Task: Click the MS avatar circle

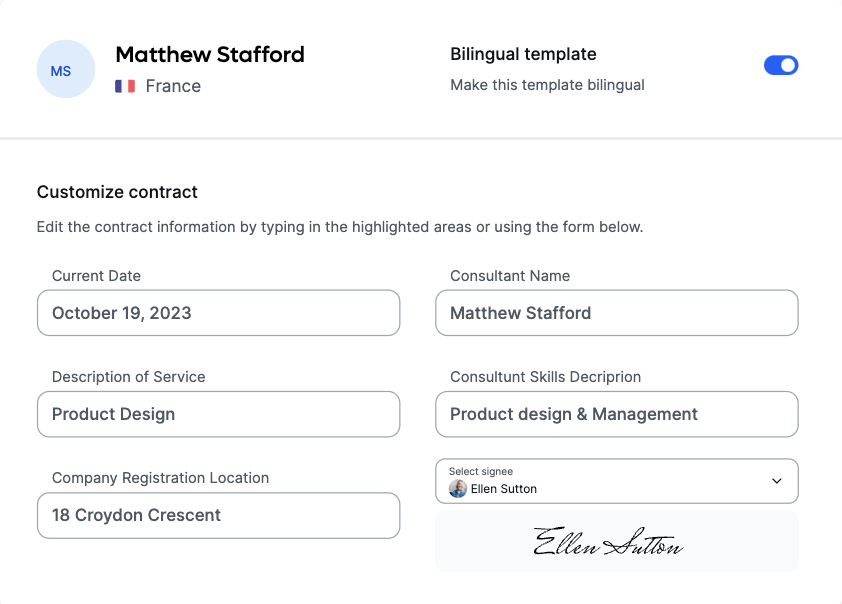Action: [x=65, y=69]
